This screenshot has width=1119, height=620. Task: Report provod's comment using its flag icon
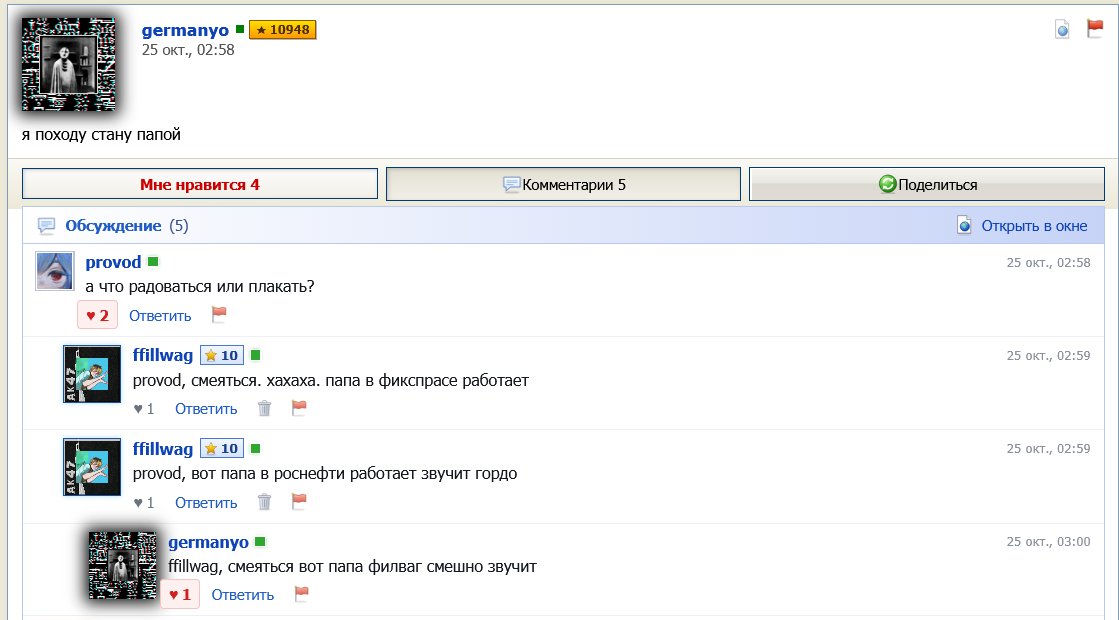point(219,315)
